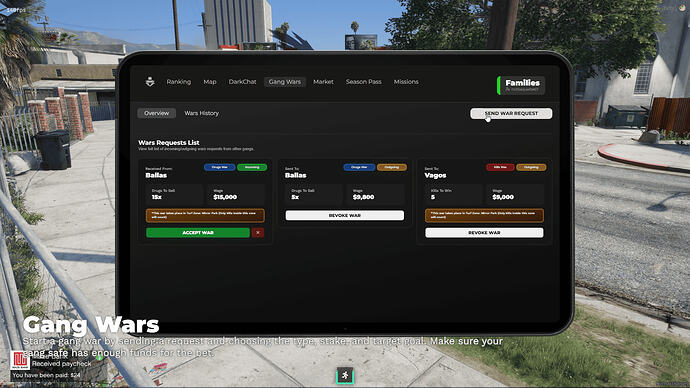Click the Maze Bank notification icon

[x=20, y=360]
